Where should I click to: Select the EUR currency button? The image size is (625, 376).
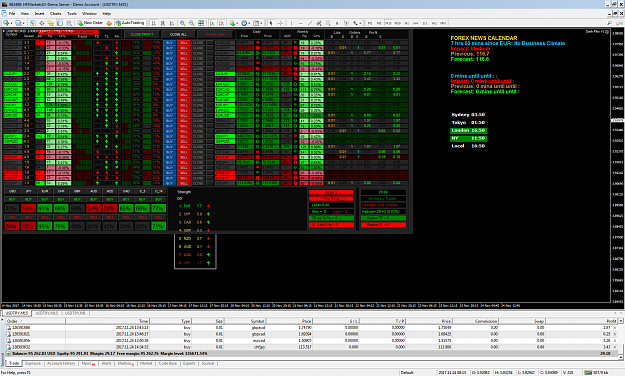tap(44, 191)
